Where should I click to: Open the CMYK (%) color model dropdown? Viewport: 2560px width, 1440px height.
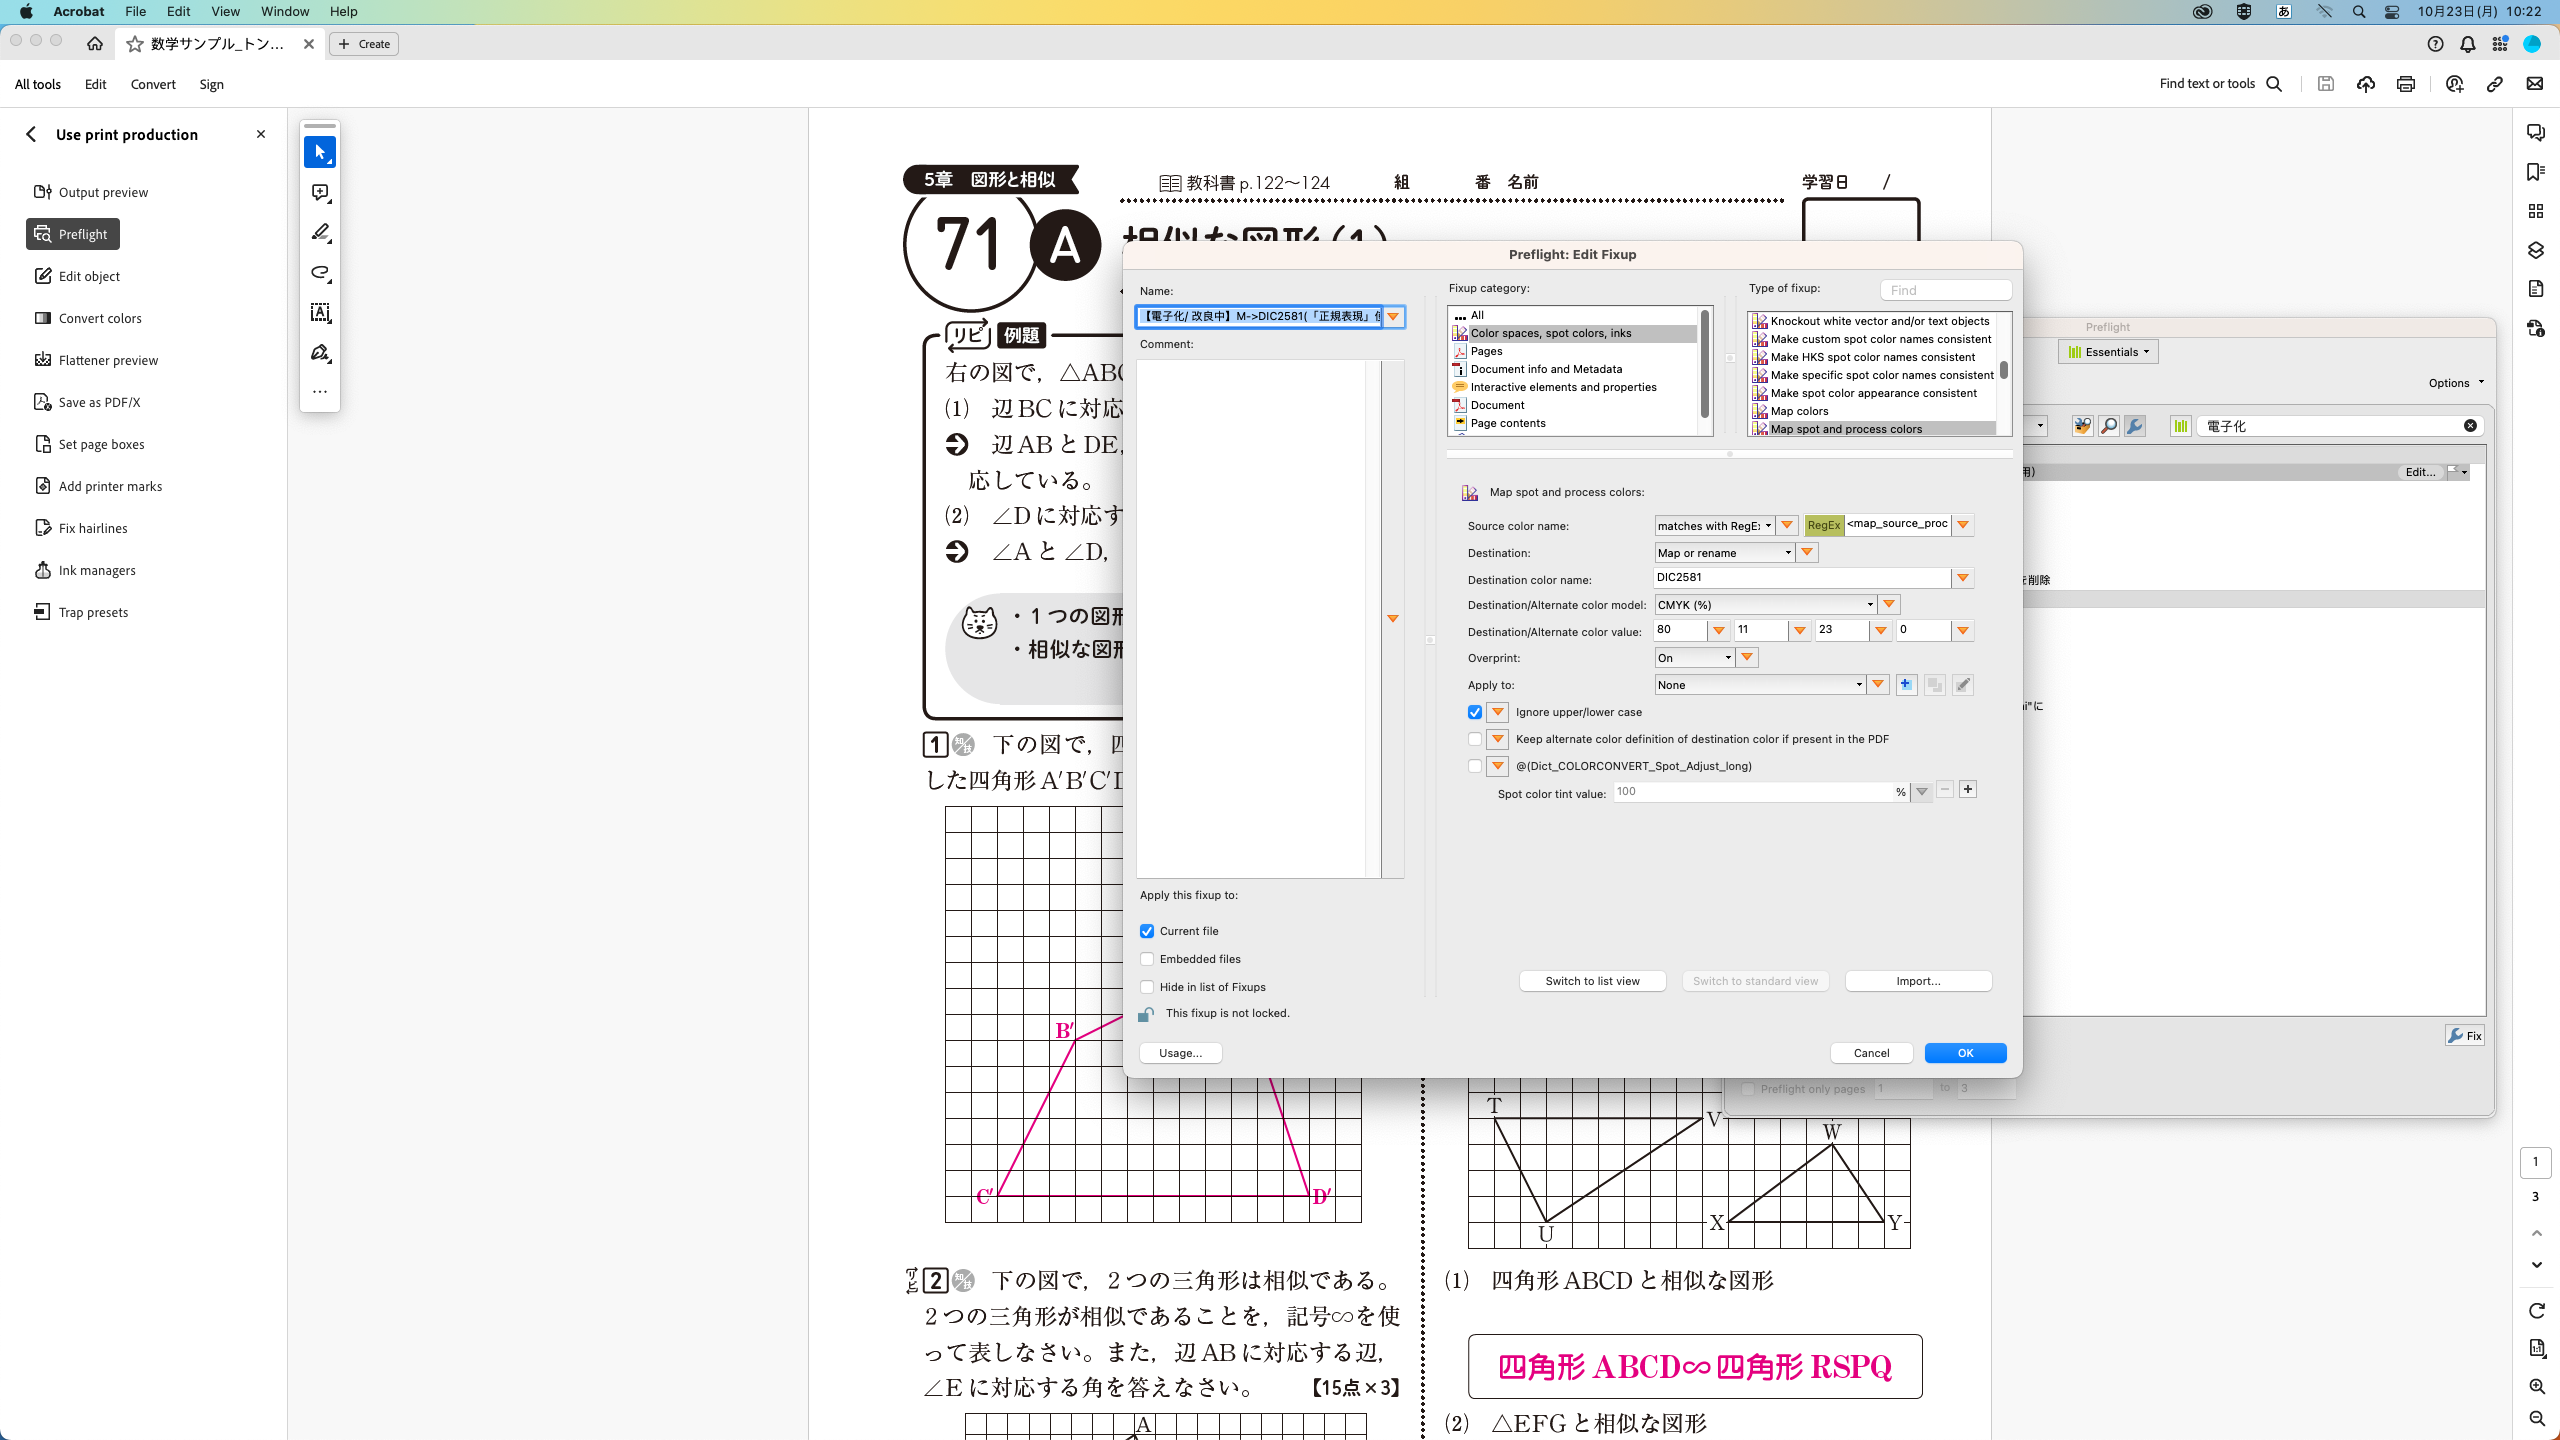coord(1765,605)
